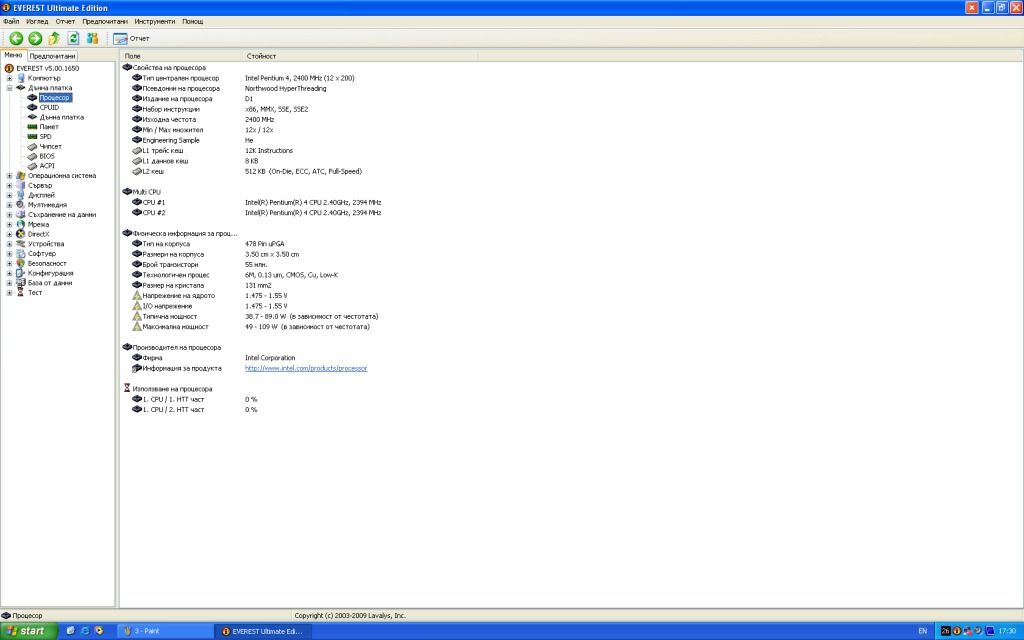
Task: Click the Безопасност shield icon in tree
Action: tap(21, 264)
